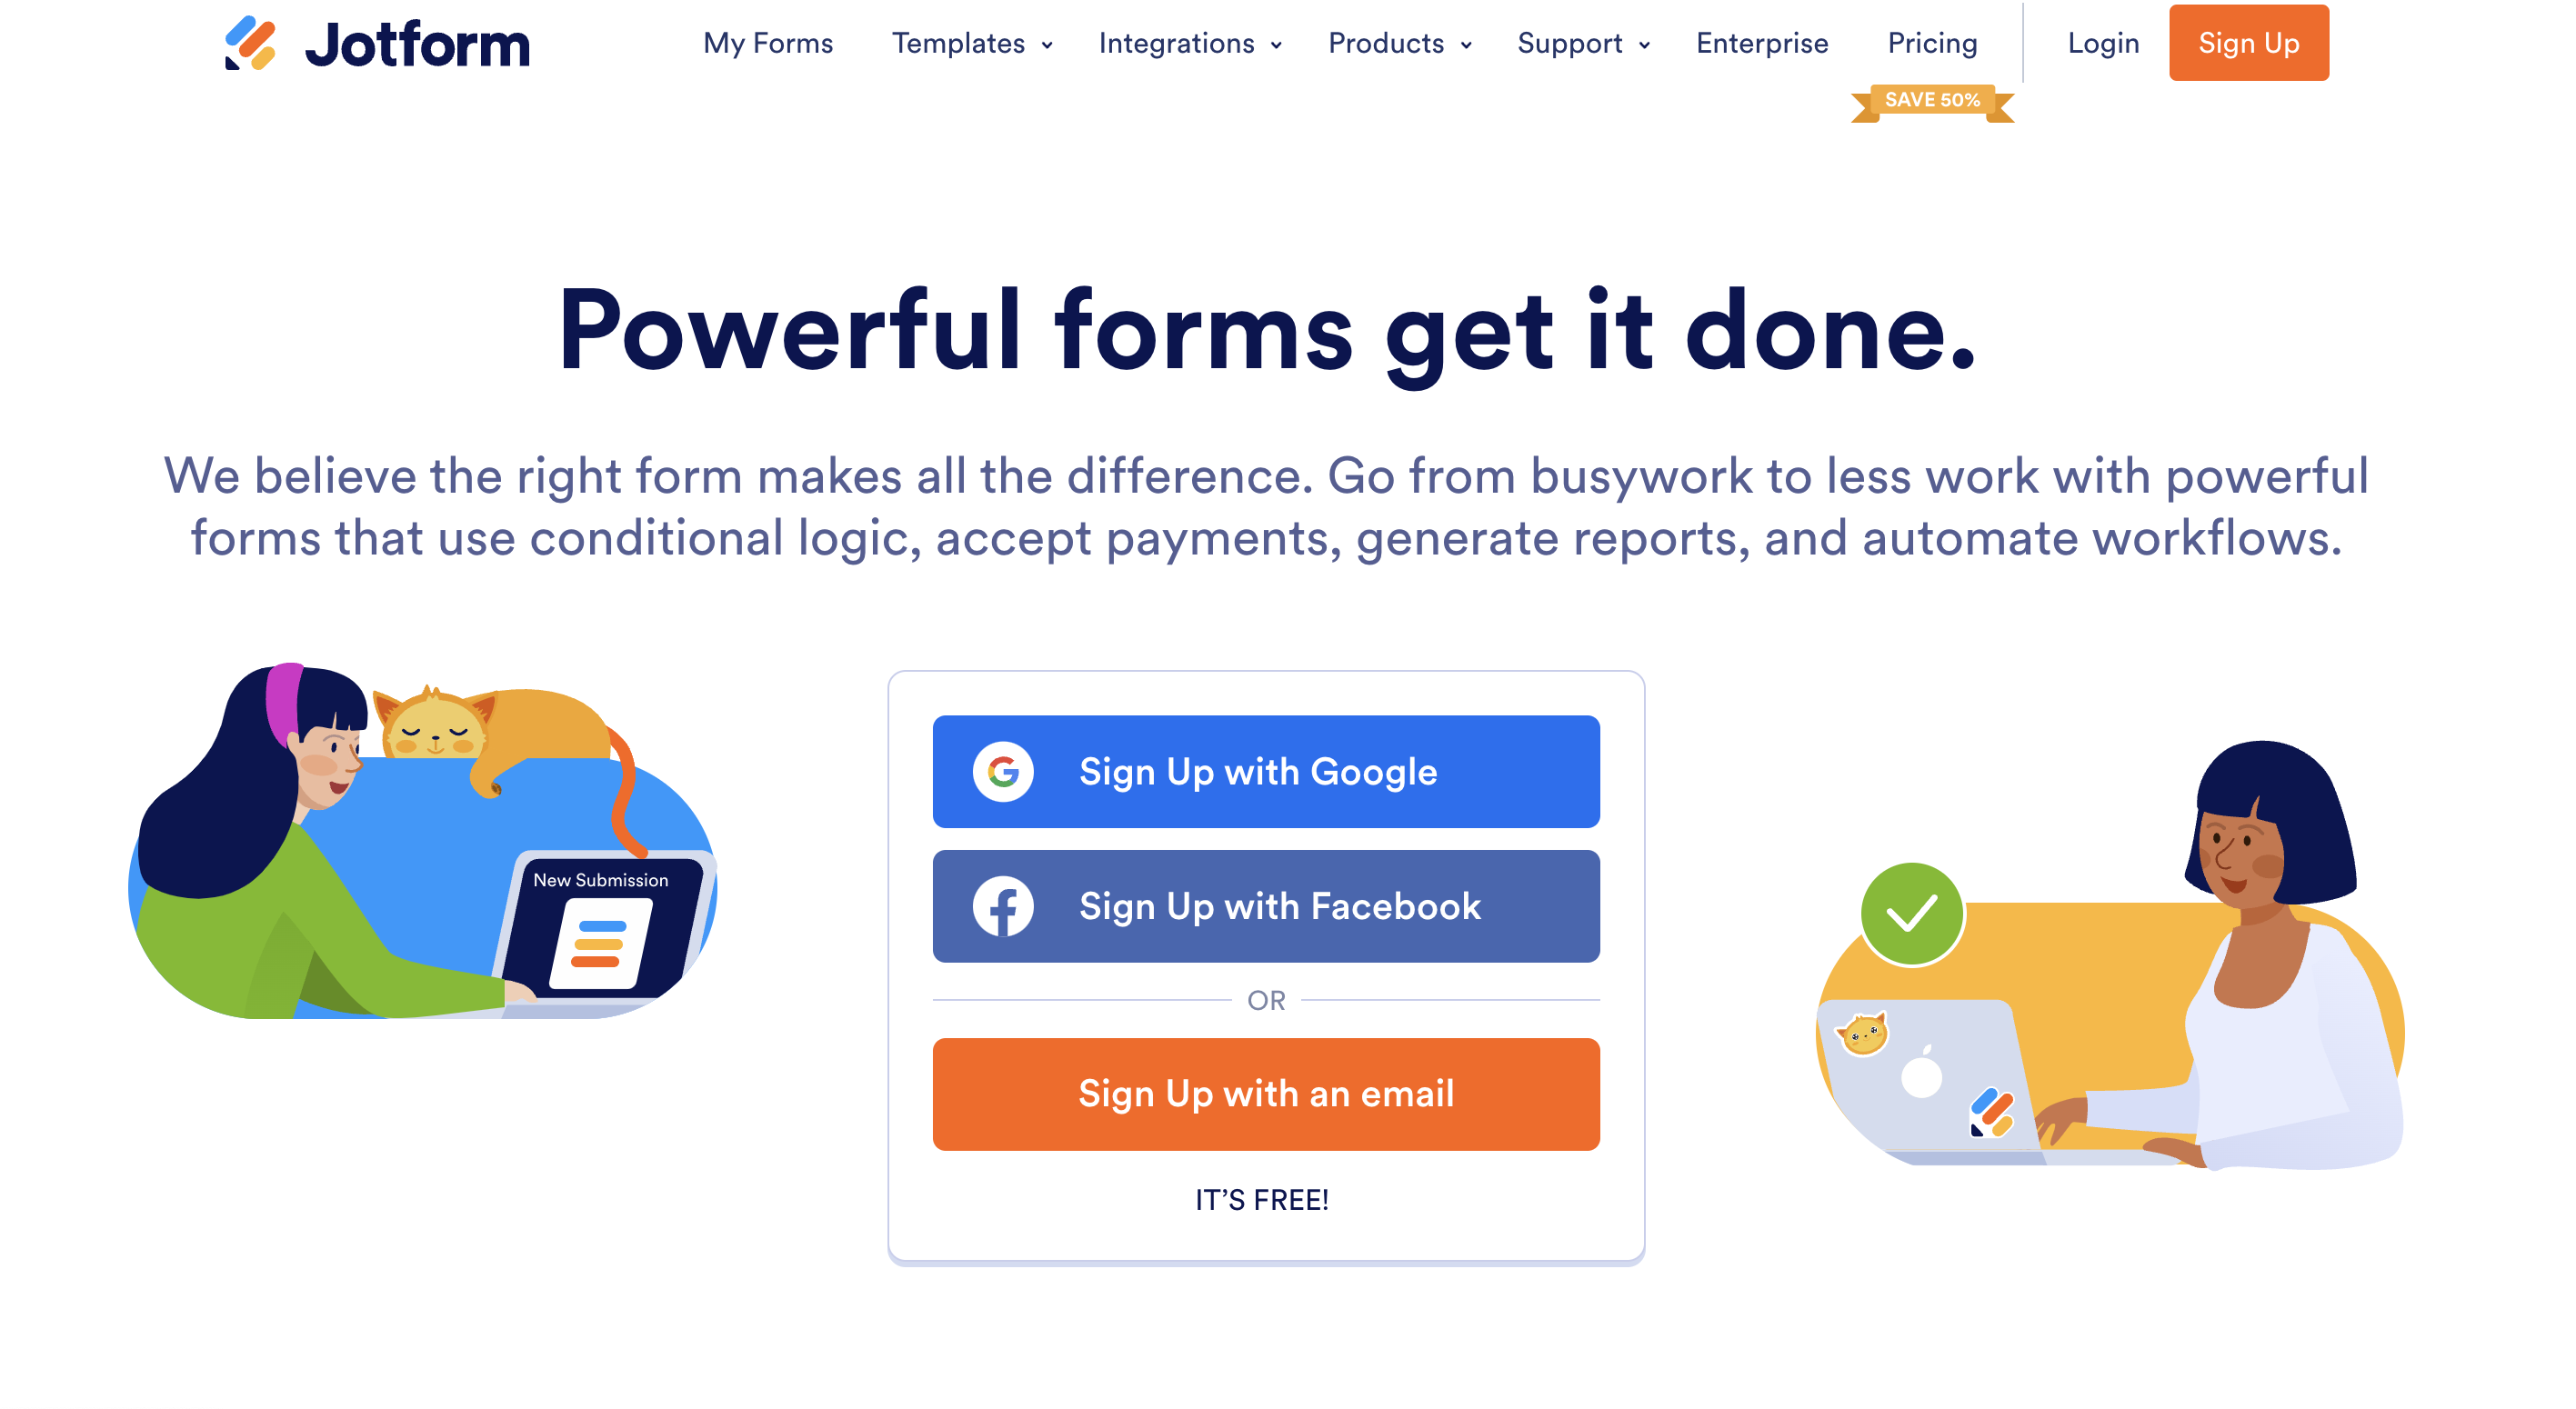The image size is (2576, 1409).
Task: Click the Pricing menu item
Action: pyautogui.click(x=1930, y=42)
